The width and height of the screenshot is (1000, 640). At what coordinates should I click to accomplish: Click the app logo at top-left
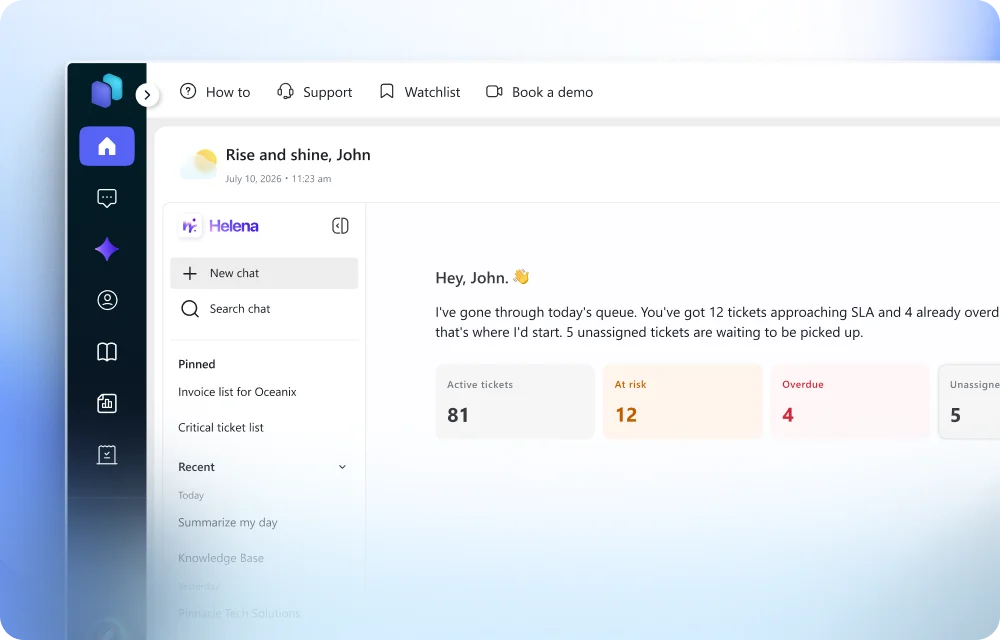pos(107,90)
